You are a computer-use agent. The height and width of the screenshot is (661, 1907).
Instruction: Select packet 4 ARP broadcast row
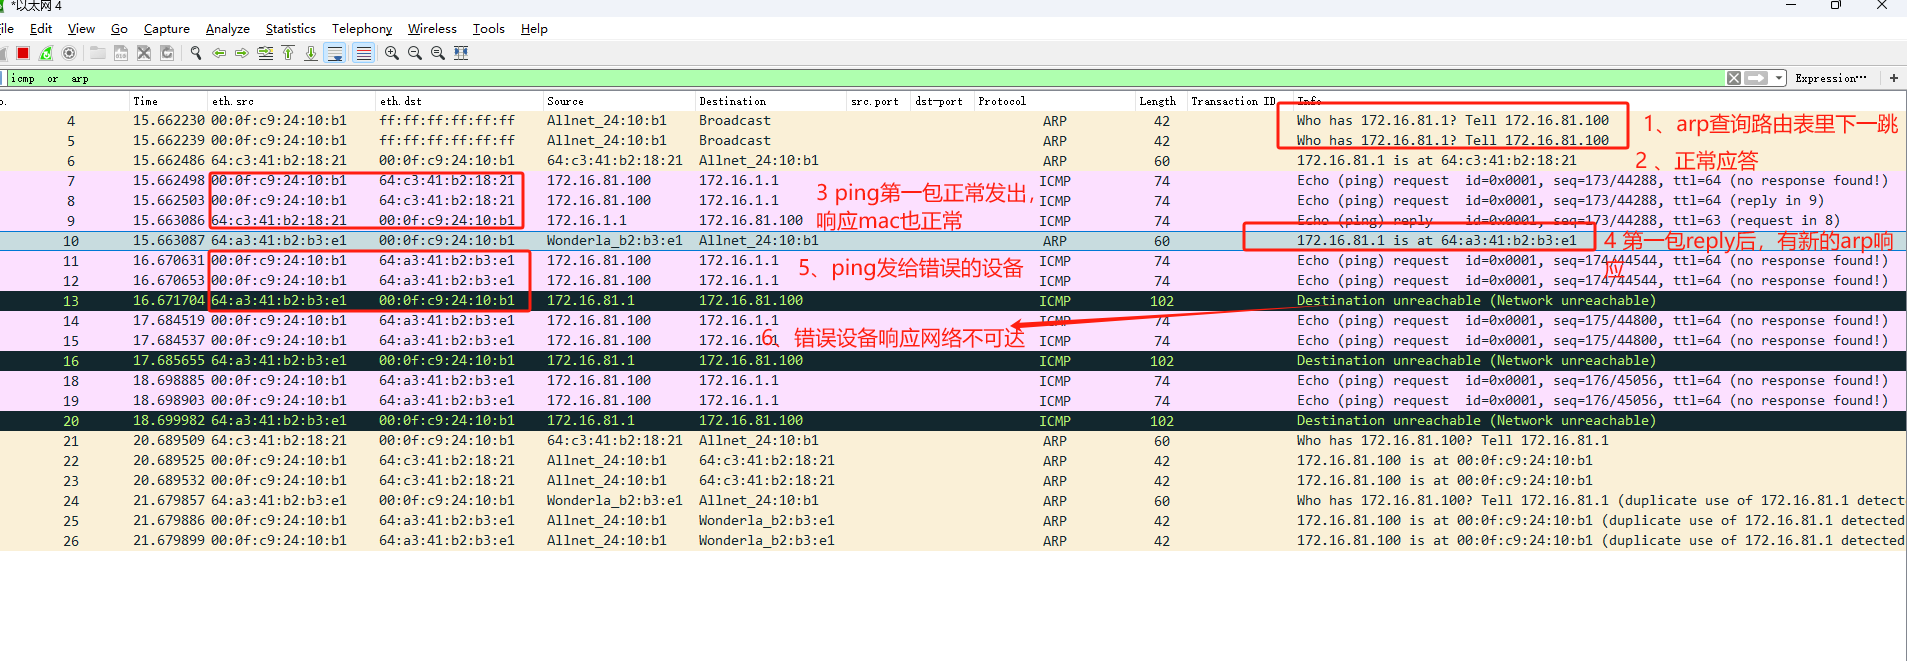tap(953, 121)
